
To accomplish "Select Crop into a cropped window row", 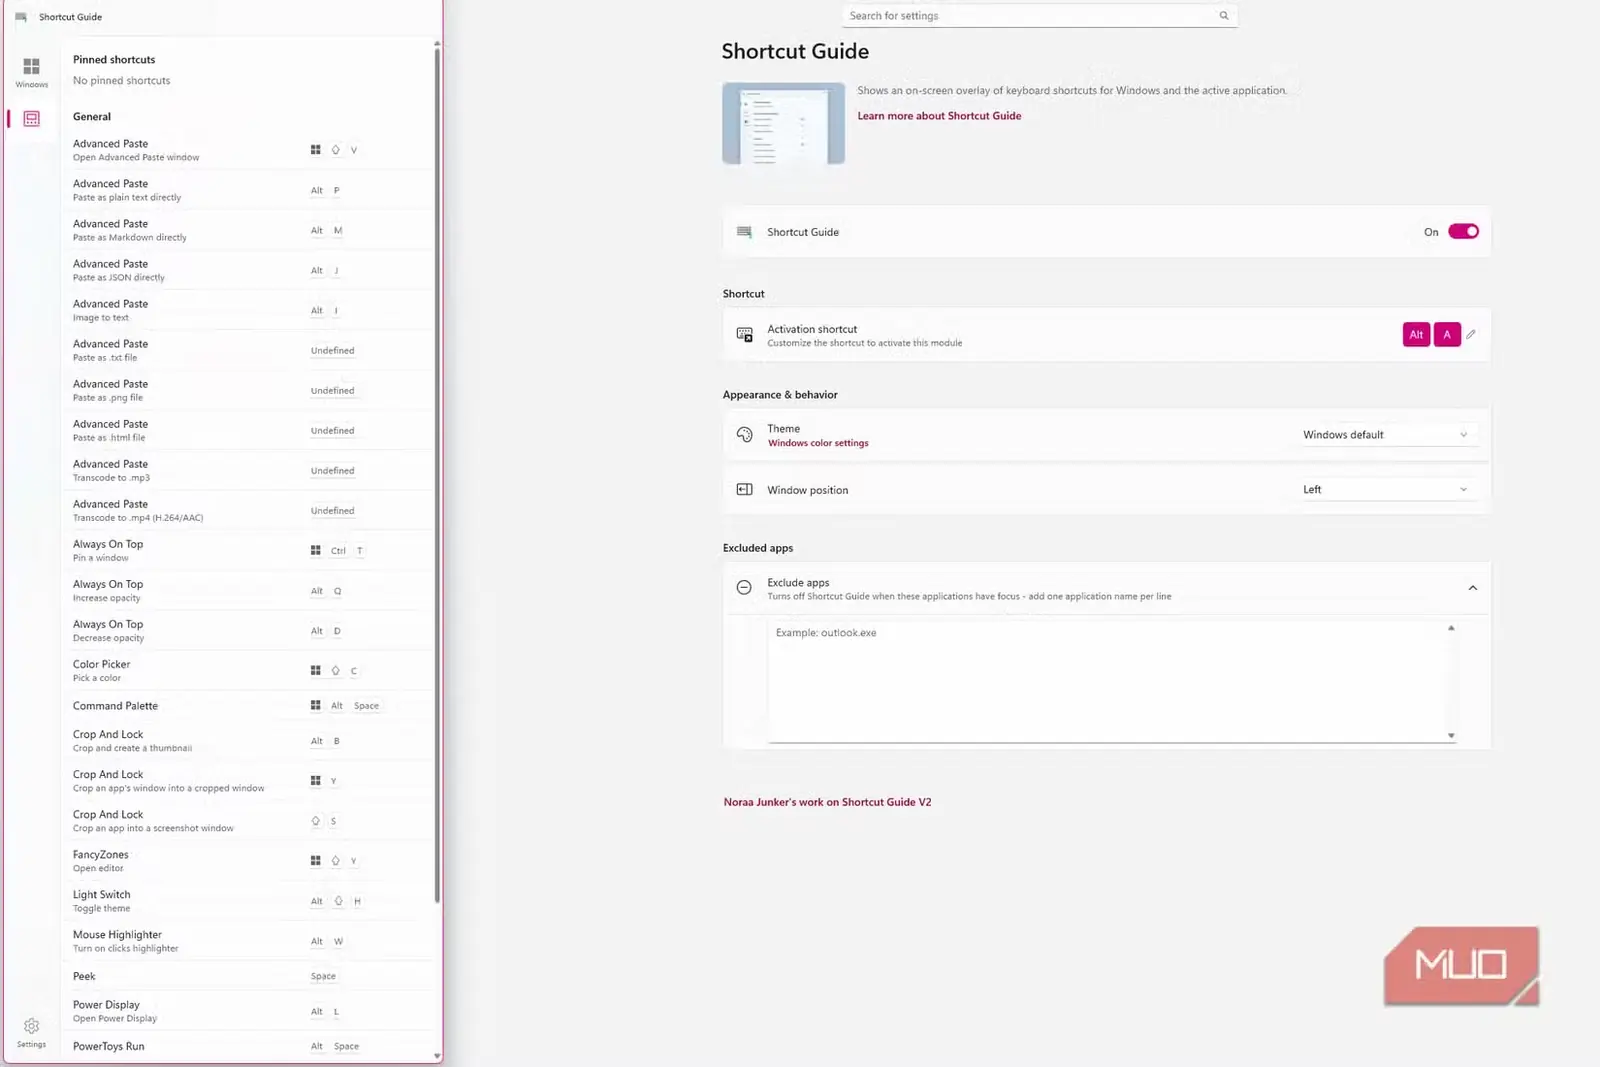I will pyautogui.click(x=247, y=780).
